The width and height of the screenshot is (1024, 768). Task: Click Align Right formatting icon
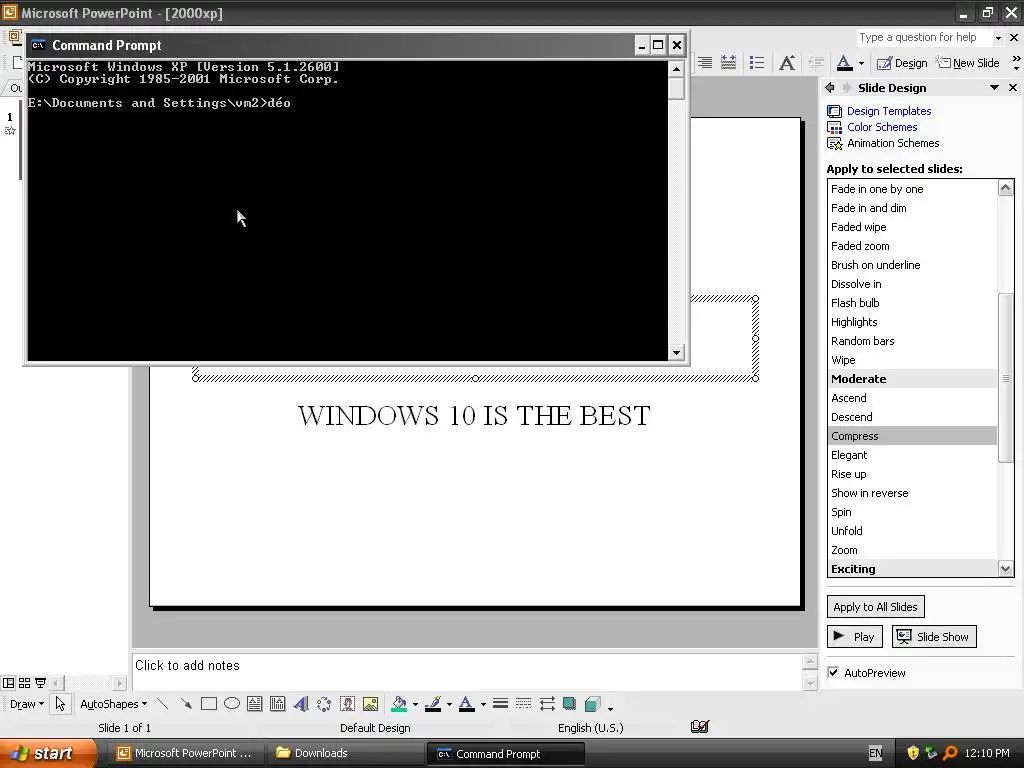pos(705,63)
